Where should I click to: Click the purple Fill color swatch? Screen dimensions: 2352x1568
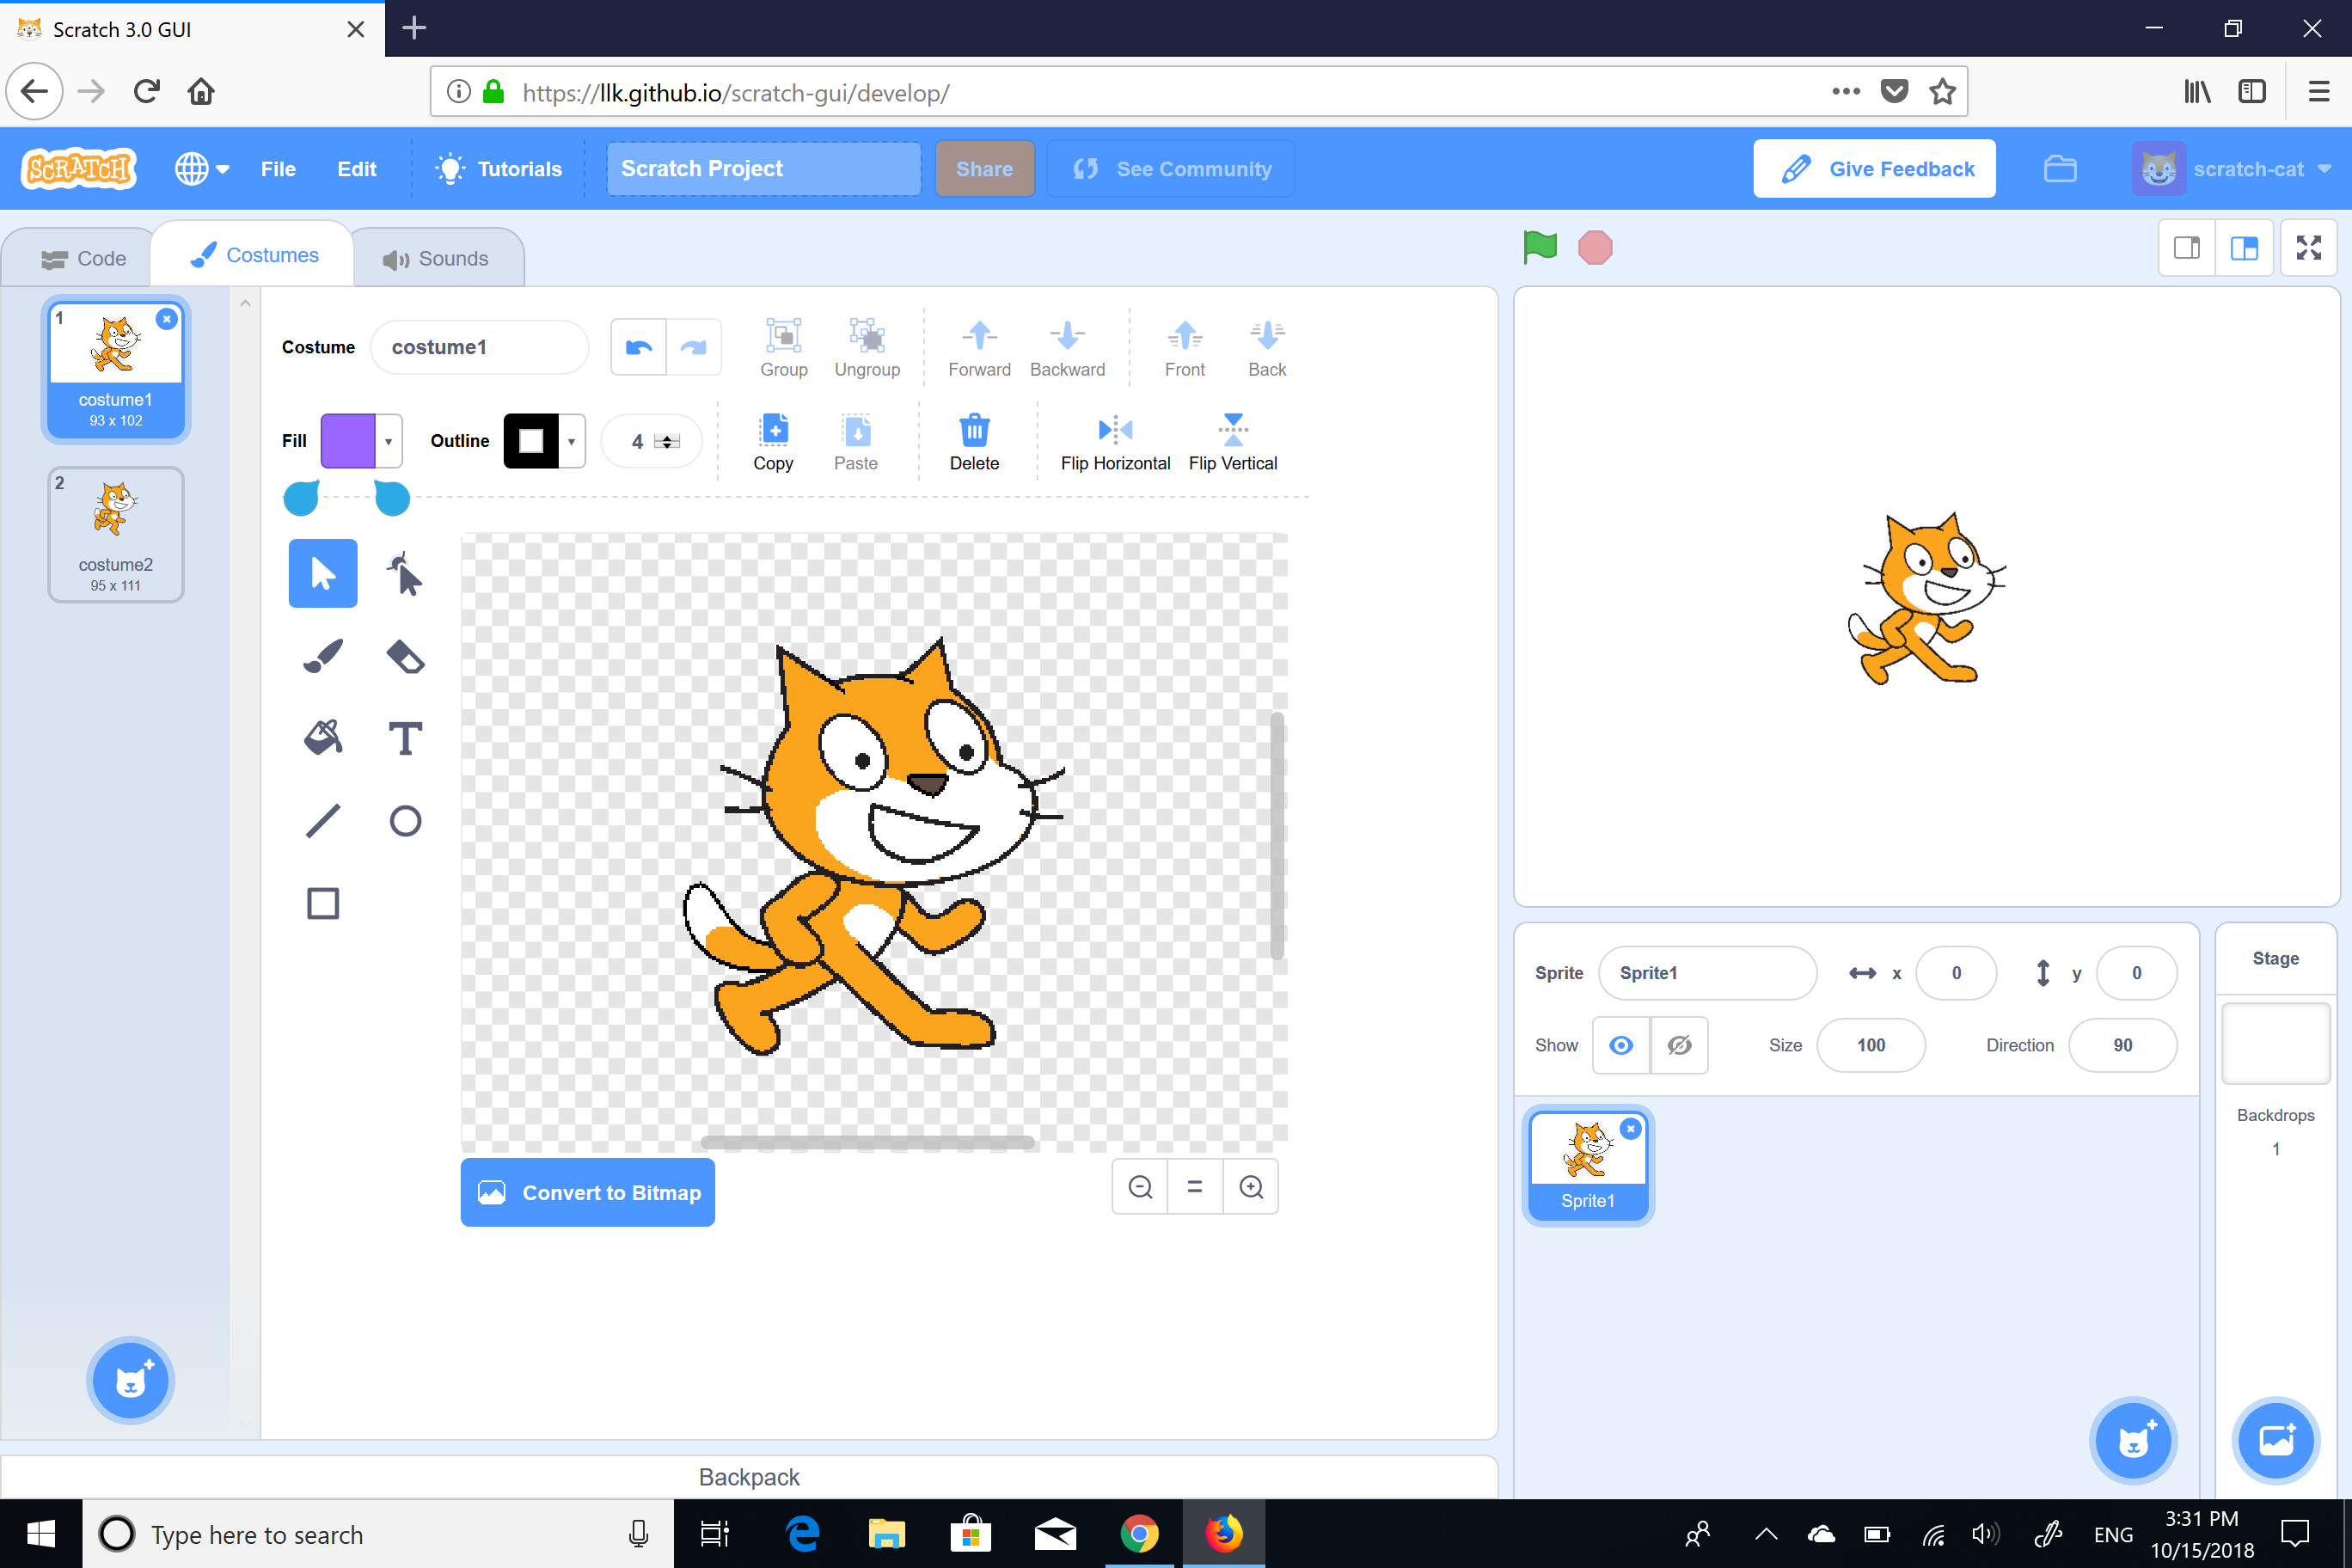[x=348, y=440]
